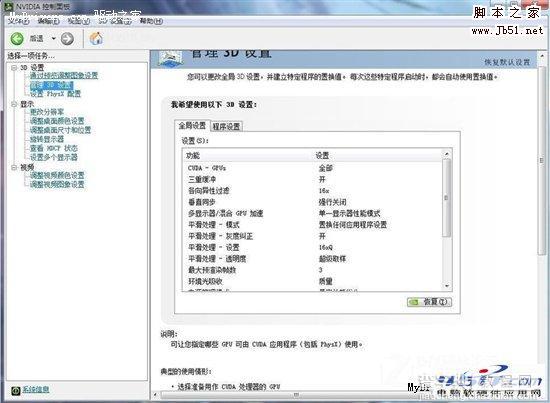
Task: Collapse the 显示 tree node
Action: [14, 104]
